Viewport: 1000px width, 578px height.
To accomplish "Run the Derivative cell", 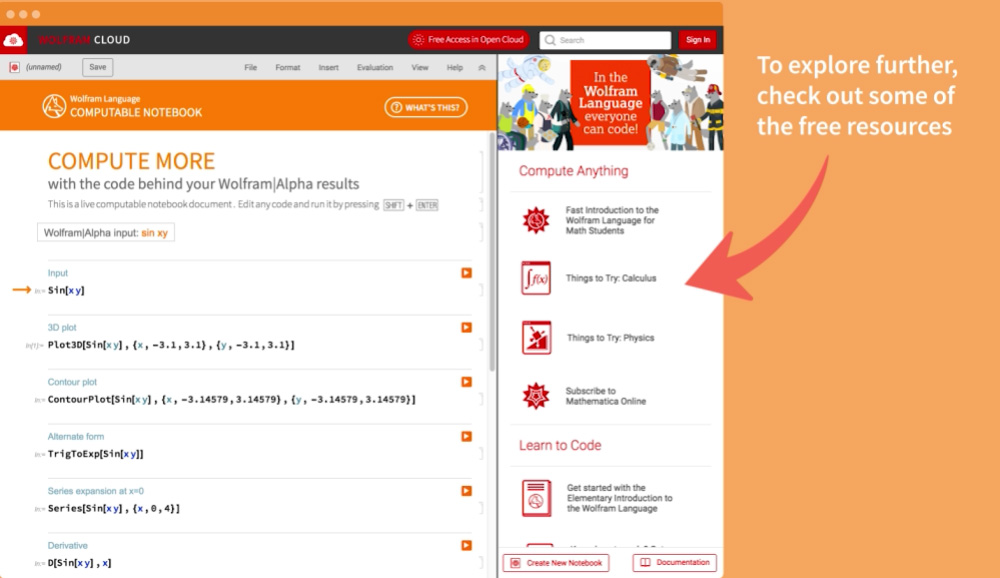I will [466, 545].
